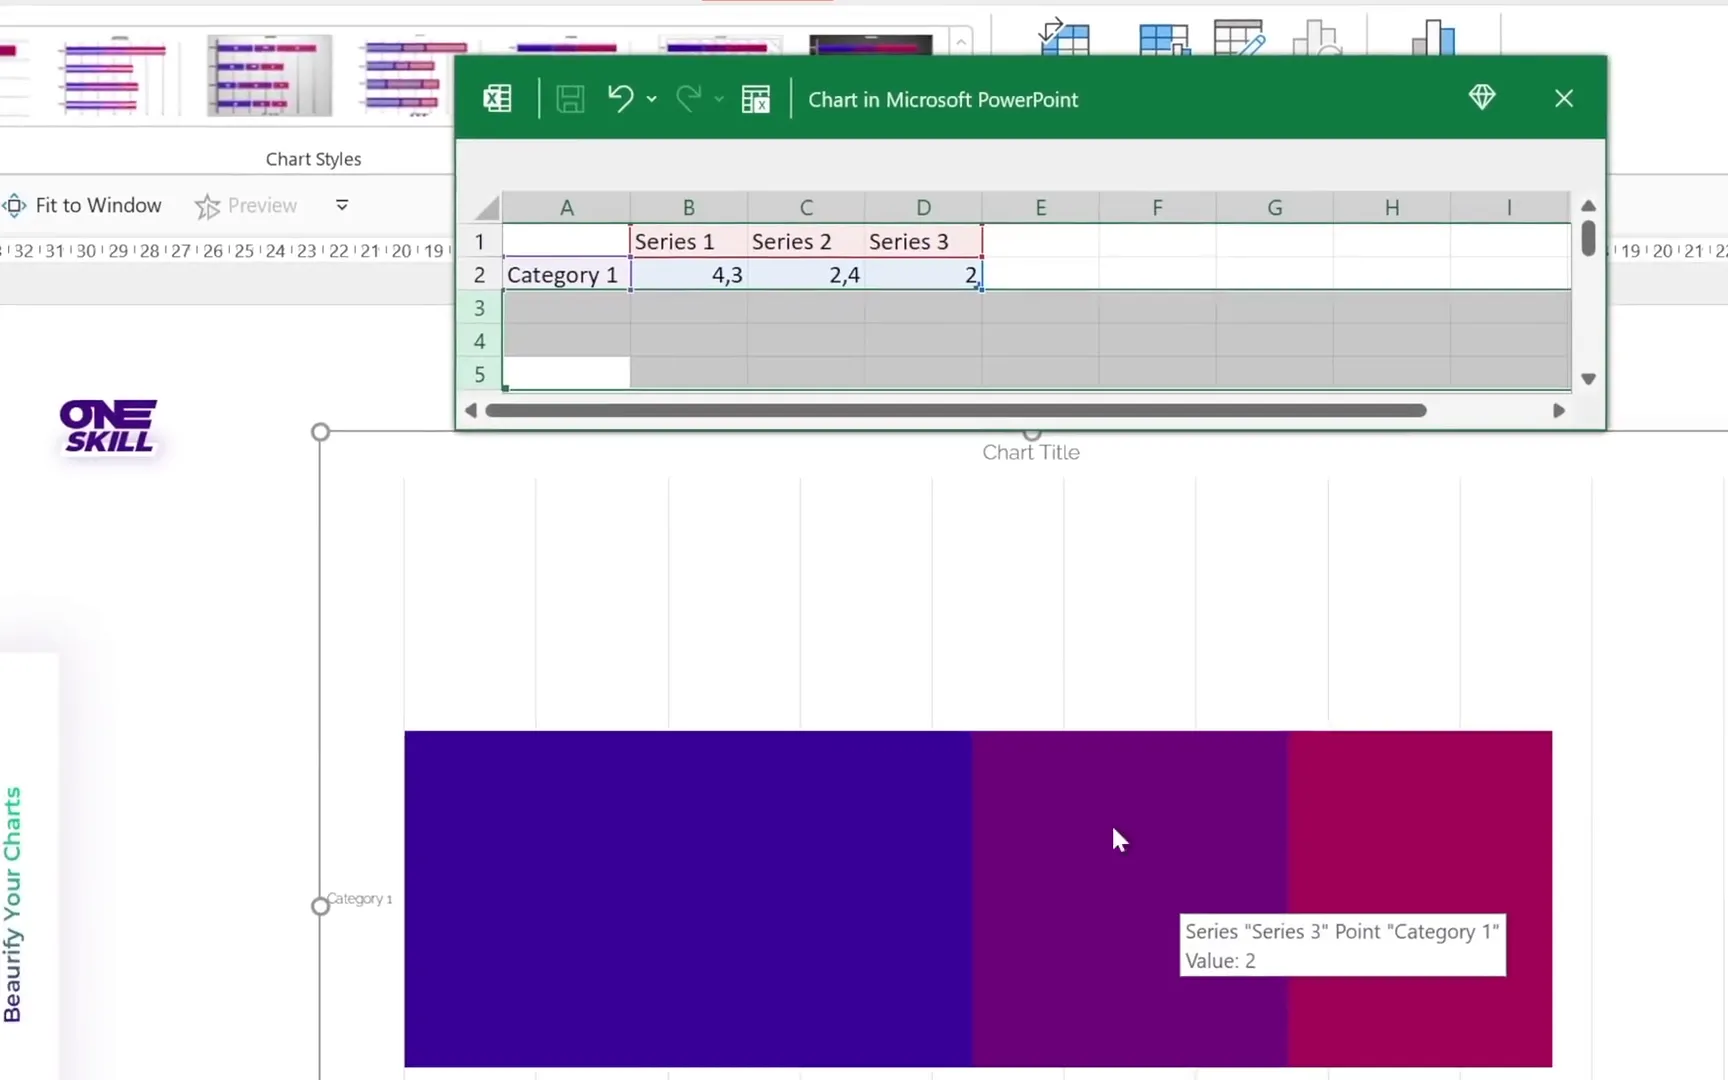Select cell D2 containing value 2
This screenshot has width=1728, height=1080.
923,274
